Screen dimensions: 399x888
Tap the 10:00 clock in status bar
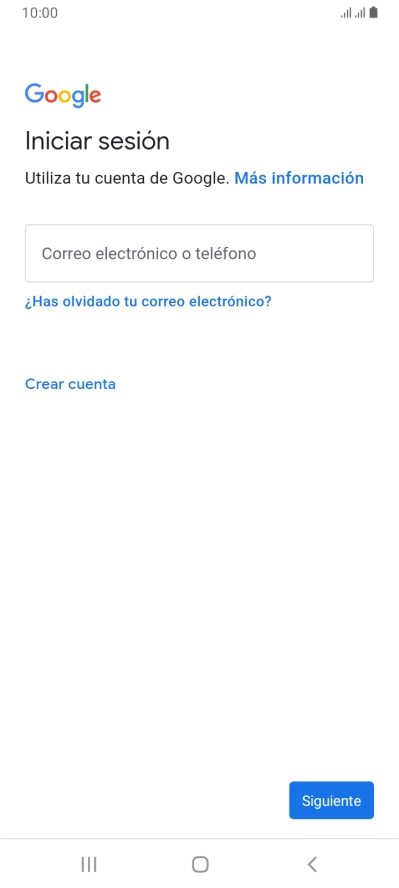(x=40, y=13)
